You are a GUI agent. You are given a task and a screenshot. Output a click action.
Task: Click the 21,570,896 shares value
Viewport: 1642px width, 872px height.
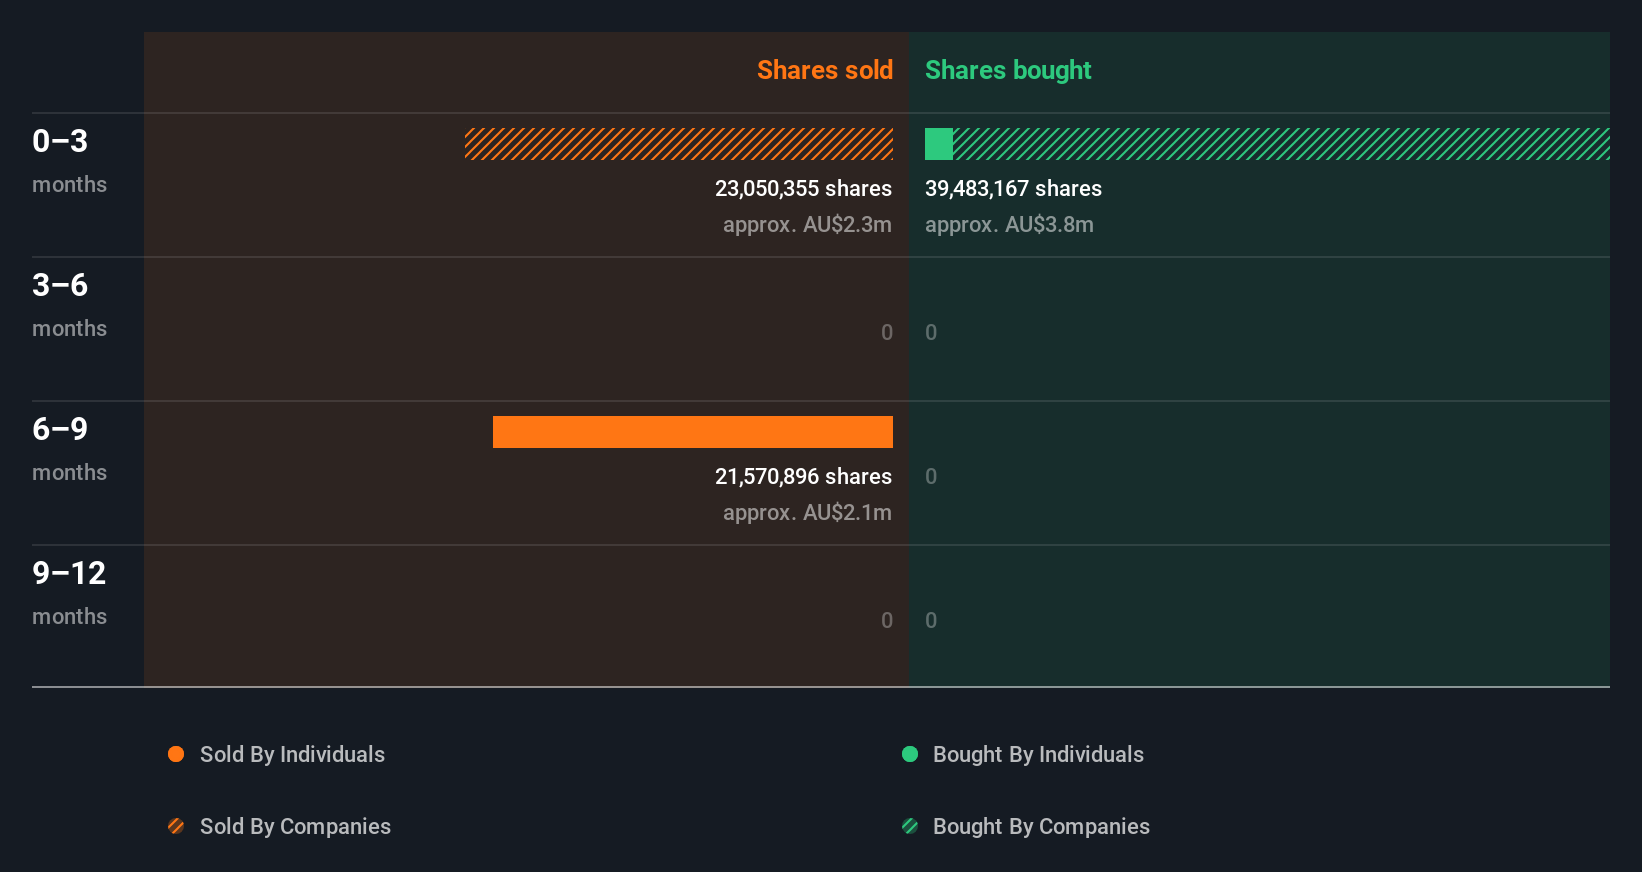[803, 476]
